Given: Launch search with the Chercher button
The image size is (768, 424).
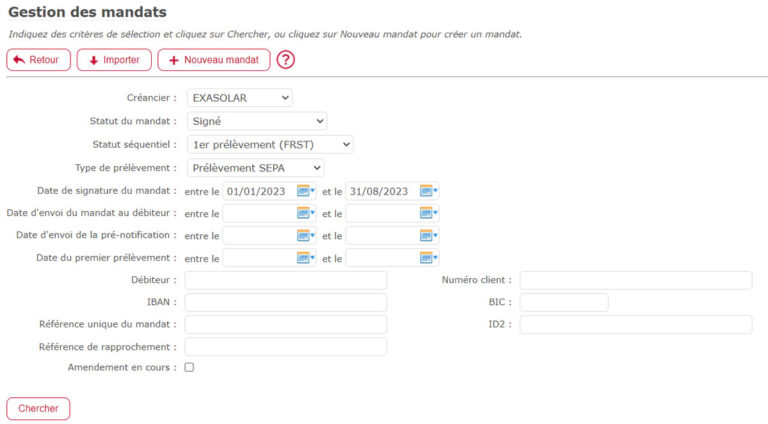Looking at the screenshot, I should pyautogui.click(x=38, y=408).
